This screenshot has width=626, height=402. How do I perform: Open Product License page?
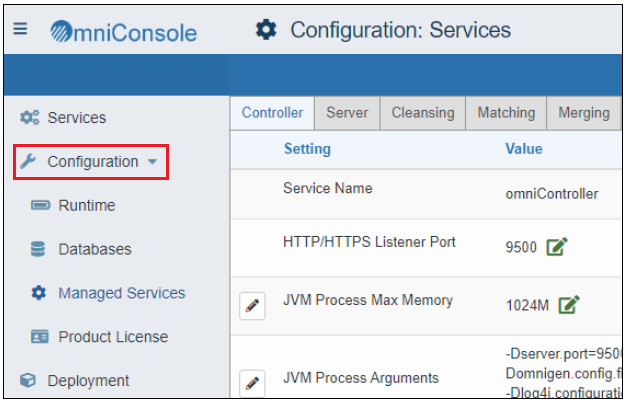click(113, 337)
